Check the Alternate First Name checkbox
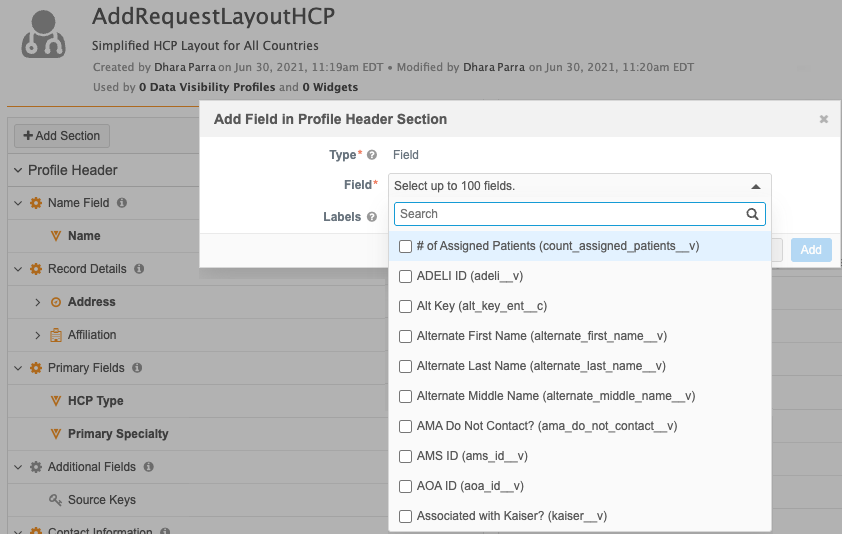Image resolution: width=842 pixels, height=534 pixels. click(x=405, y=336)
